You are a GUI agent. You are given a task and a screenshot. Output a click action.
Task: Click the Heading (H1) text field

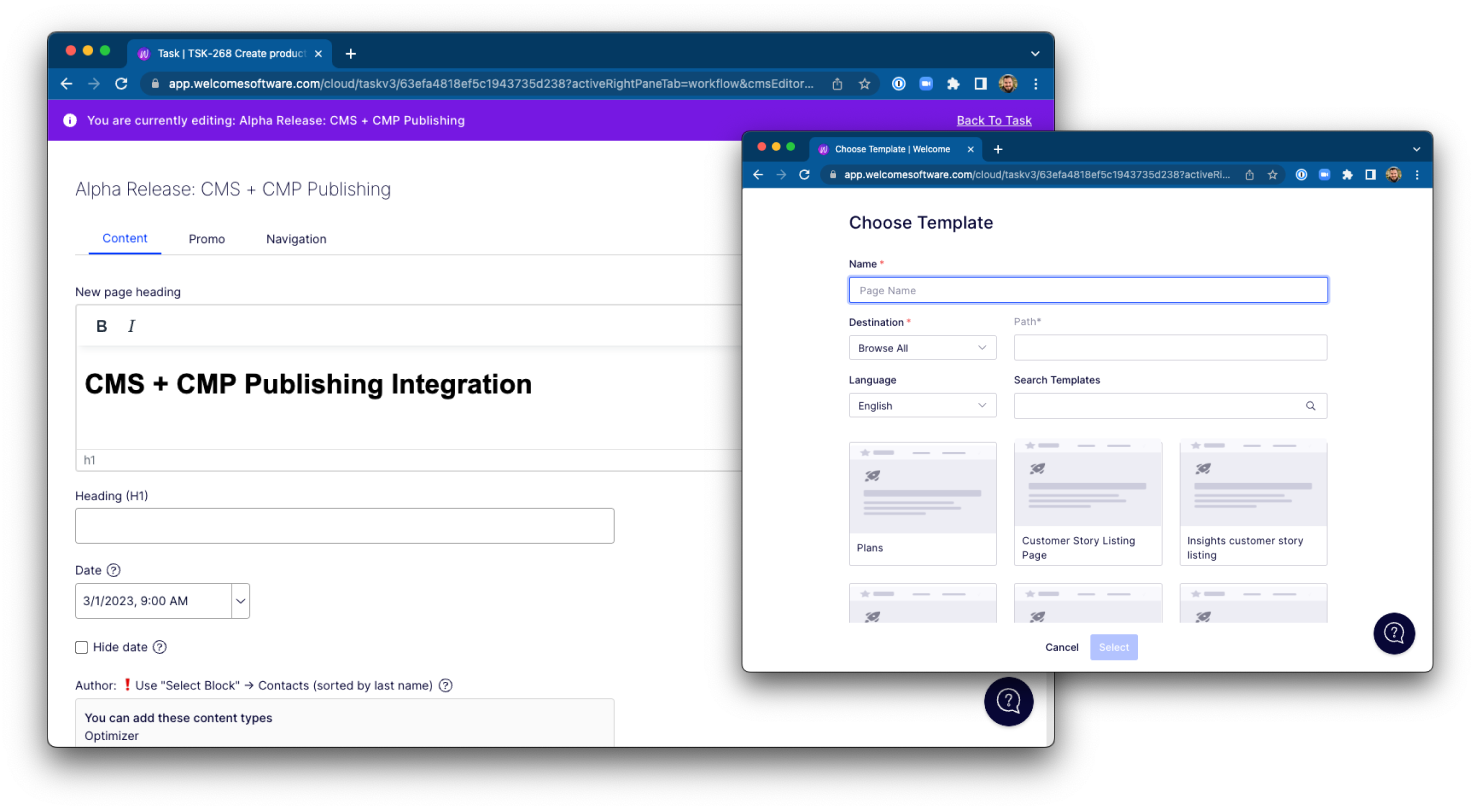345,526
